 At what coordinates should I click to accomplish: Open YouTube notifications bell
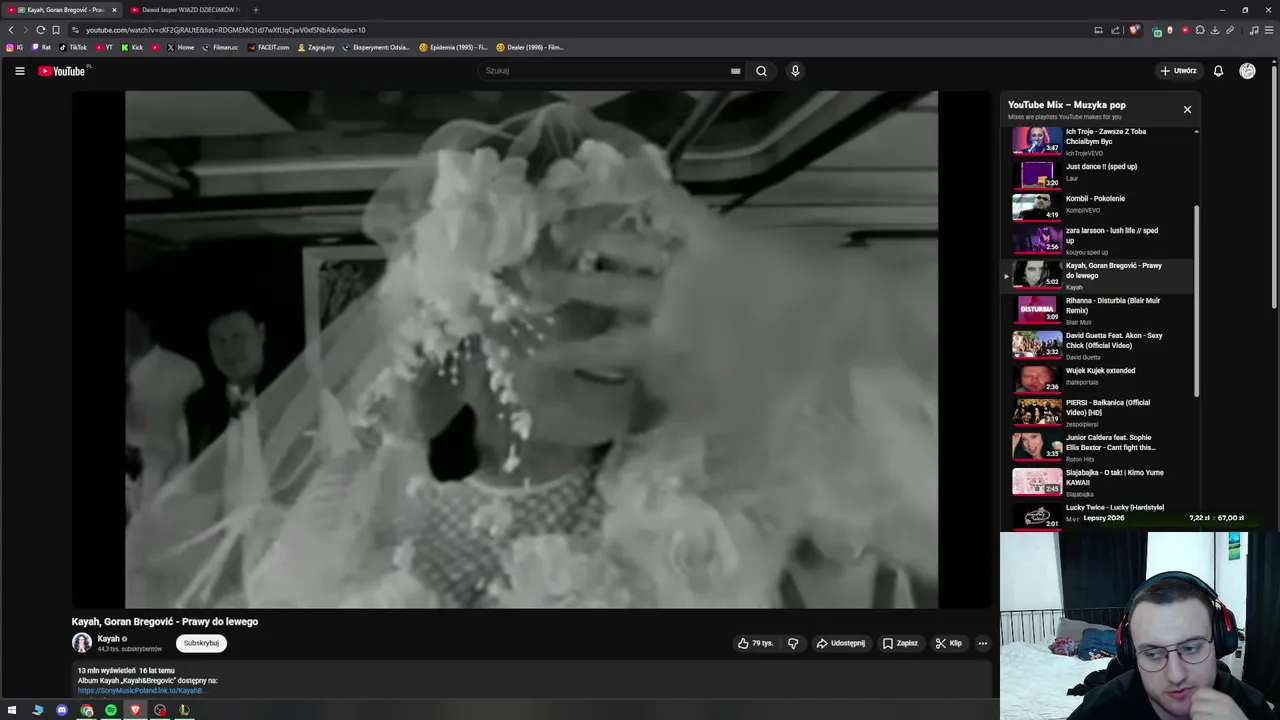point(1218,71)
